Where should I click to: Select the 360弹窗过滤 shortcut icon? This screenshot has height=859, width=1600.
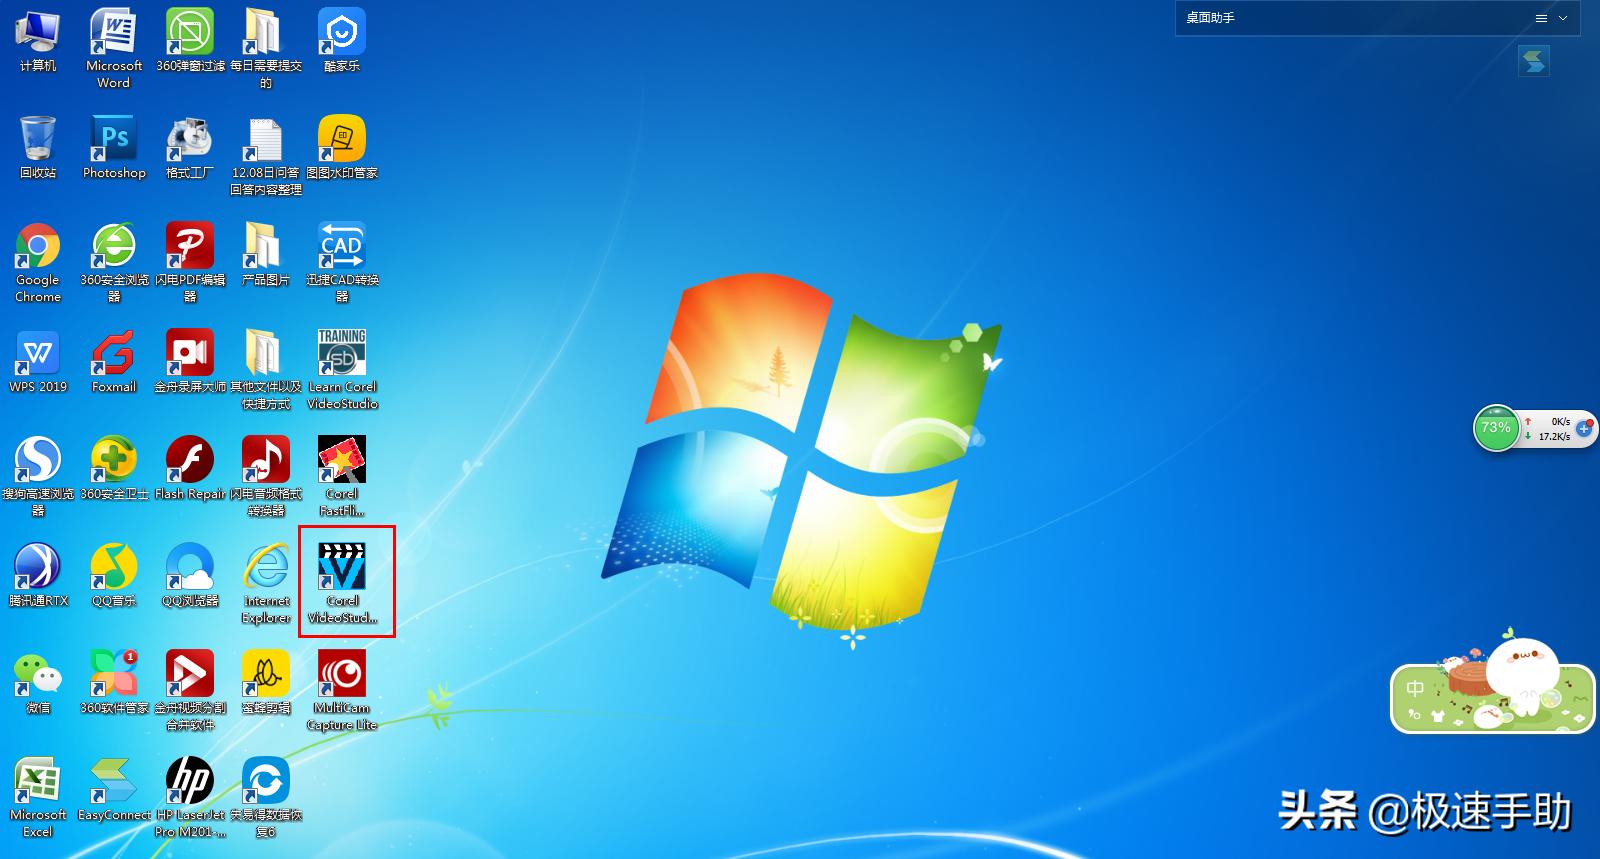(x=190, y=40)
